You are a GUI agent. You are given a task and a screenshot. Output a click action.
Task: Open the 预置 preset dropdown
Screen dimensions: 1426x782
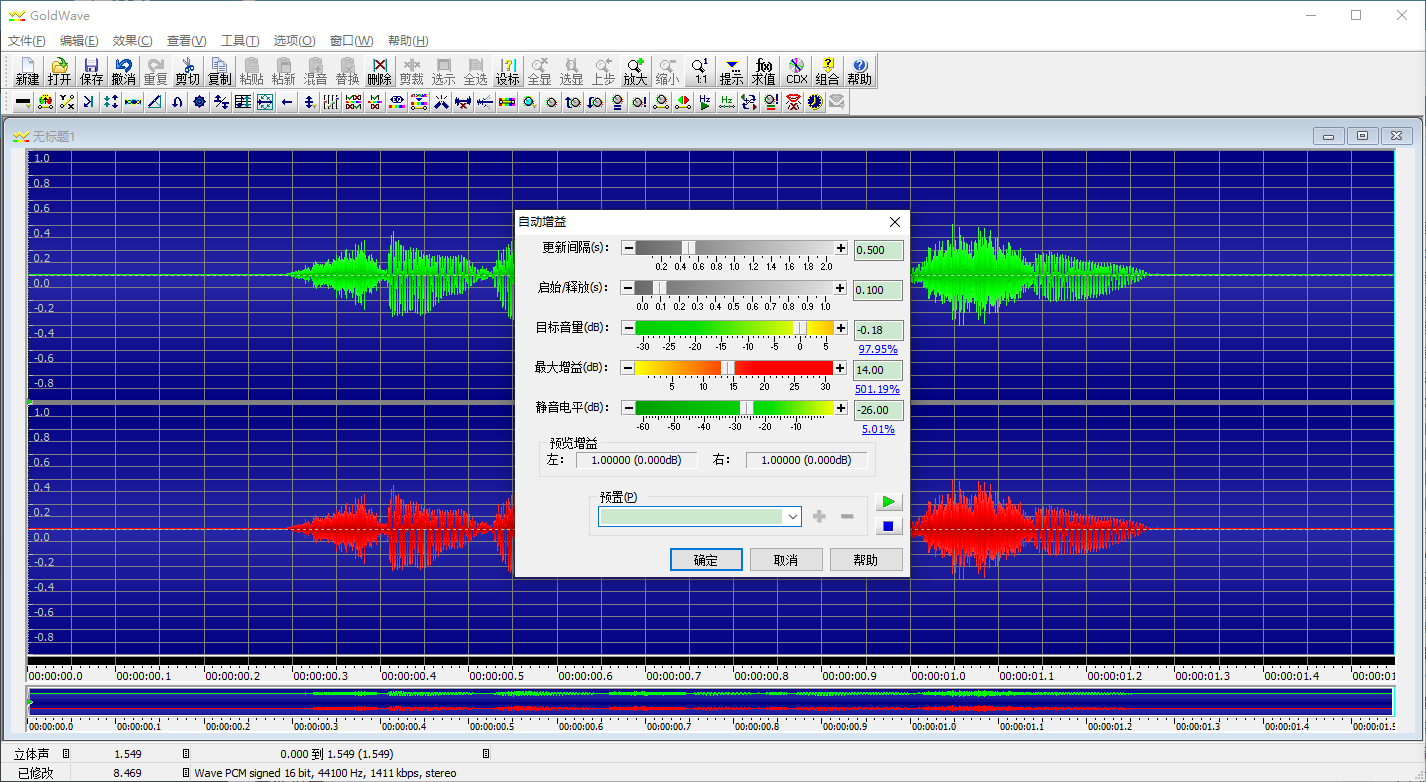click(x=700, y=516)
